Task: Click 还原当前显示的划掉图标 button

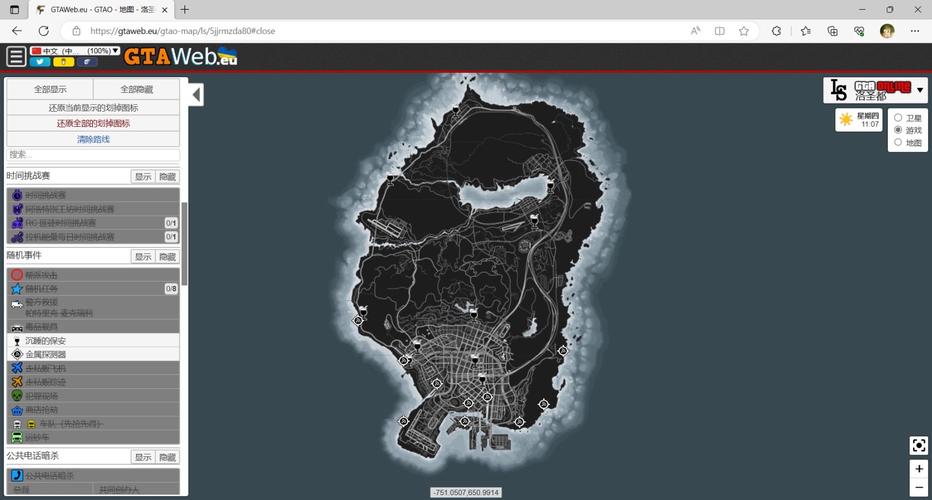Action: tap(93, 108)
